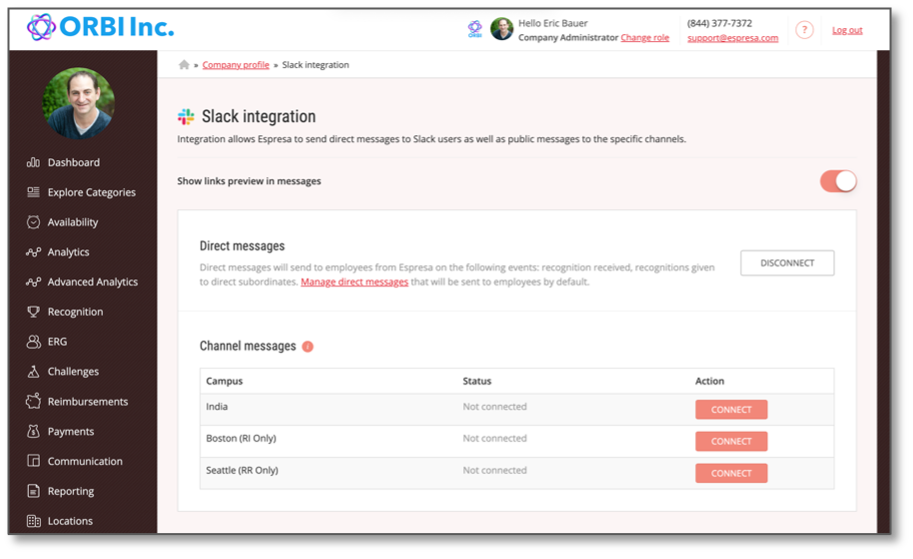Click the Advanced Analytics graph icon
The image size is (913, 559).
(33, 282)
